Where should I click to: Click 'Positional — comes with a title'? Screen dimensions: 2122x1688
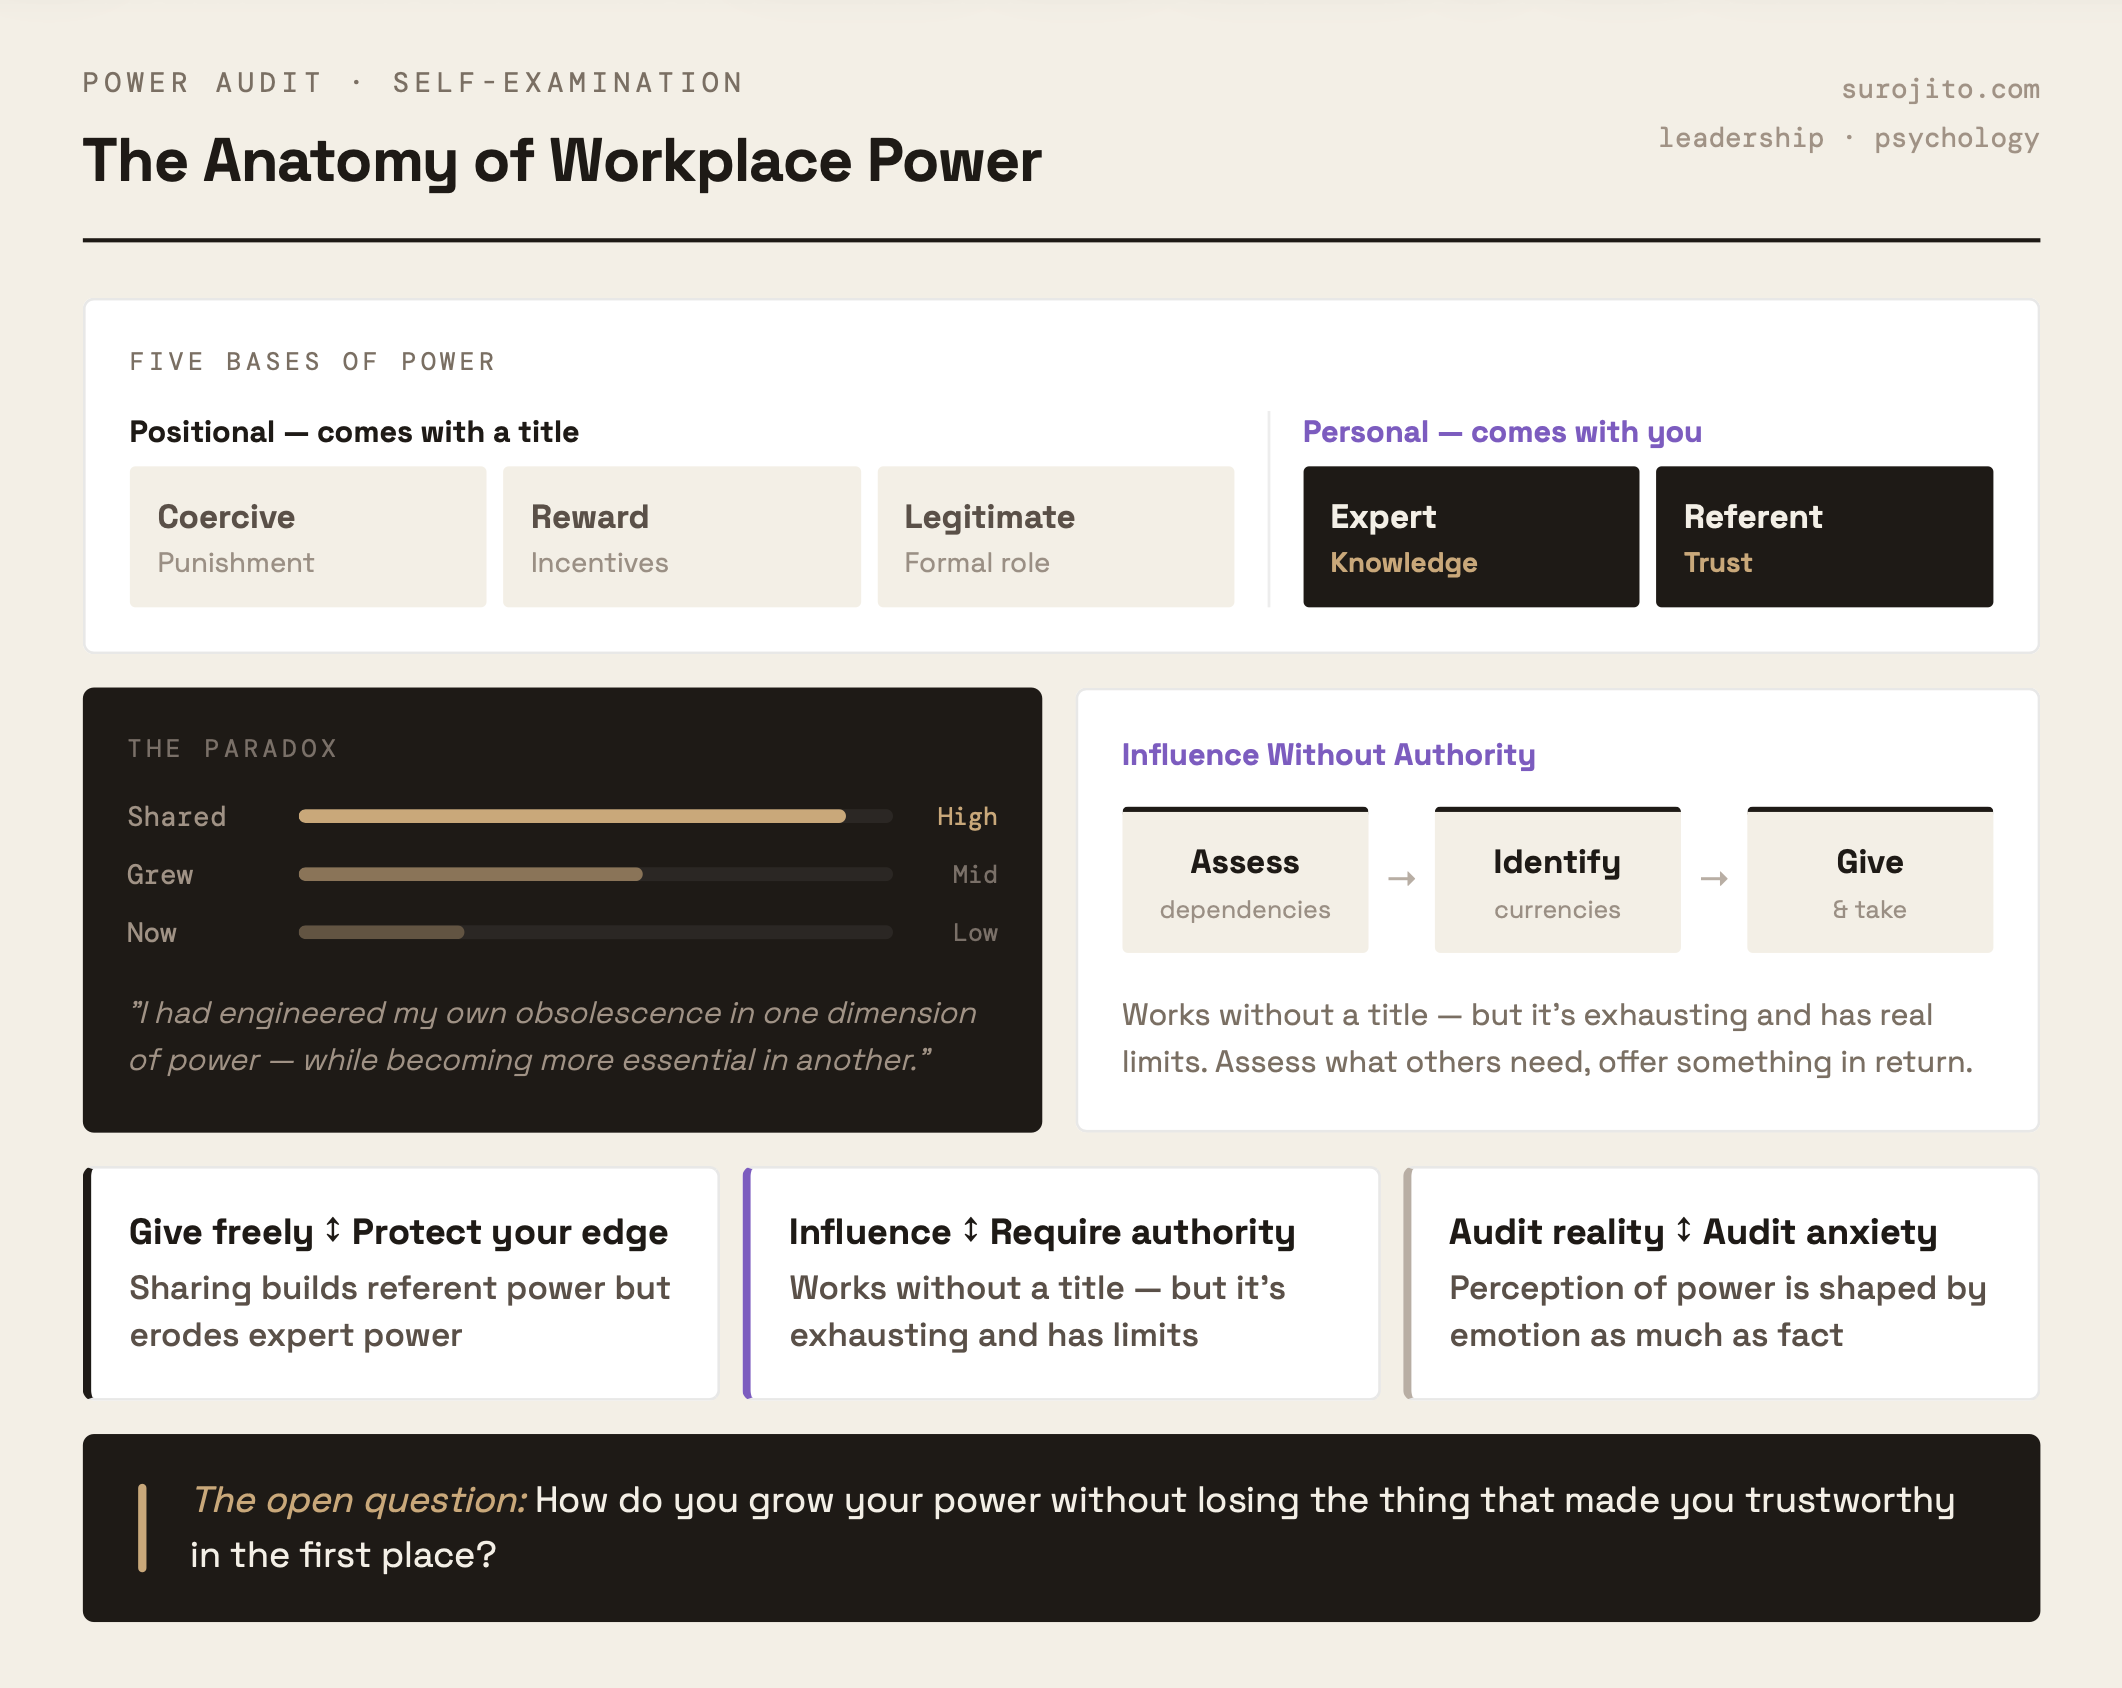[x=354, y=432]
